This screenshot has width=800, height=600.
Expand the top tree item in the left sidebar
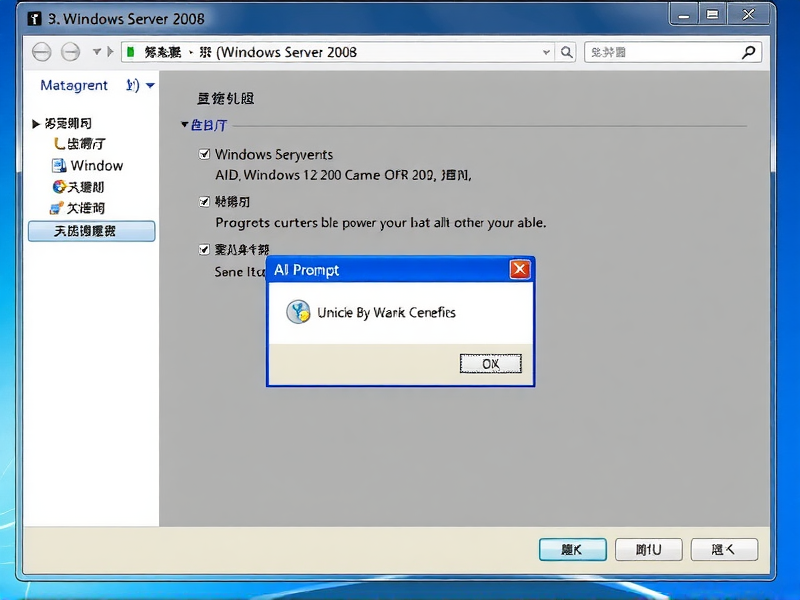tap(35, 123)
